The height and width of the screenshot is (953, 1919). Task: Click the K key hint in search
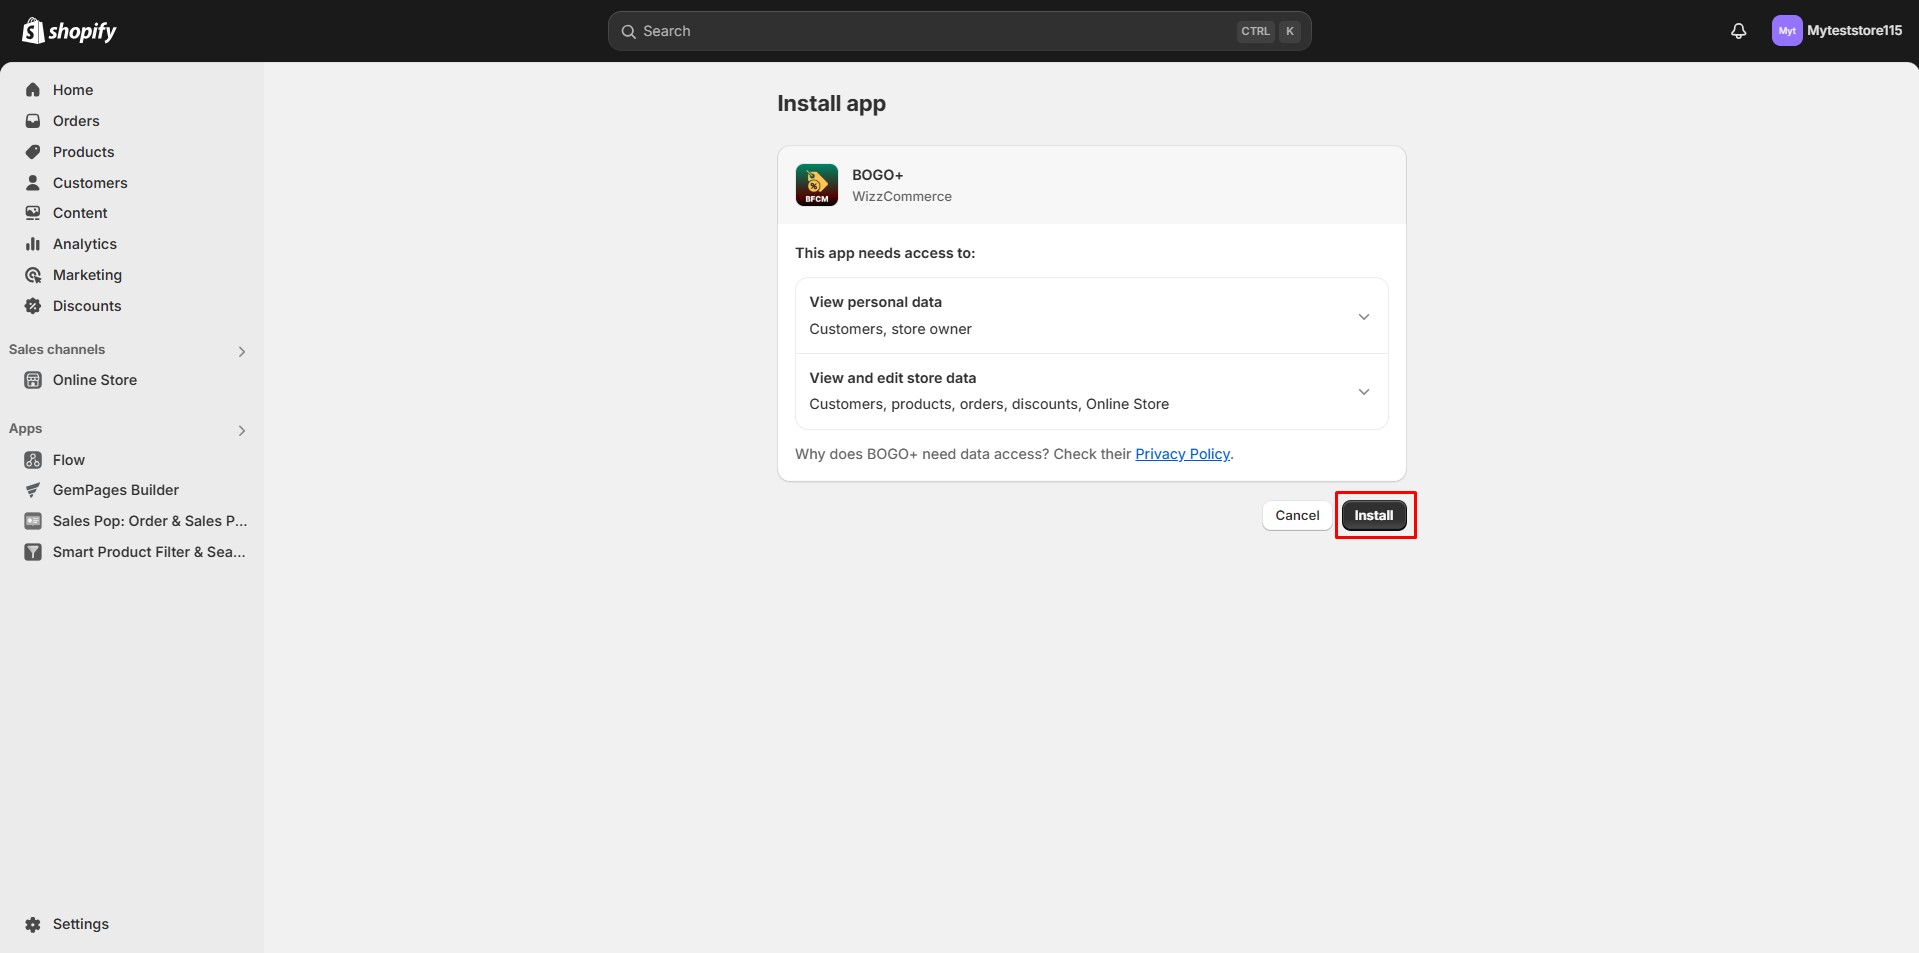1290,31
